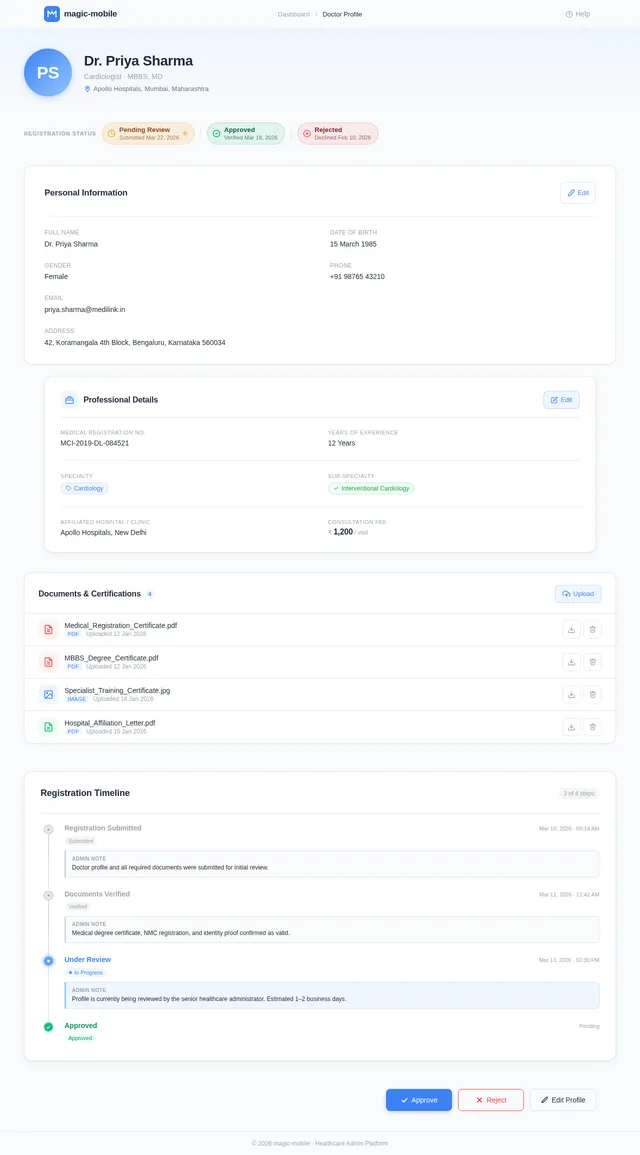The width and height of the screenshot is (640, 1155).
Task: Select the Rejected status badge
Action: (337, 133)
